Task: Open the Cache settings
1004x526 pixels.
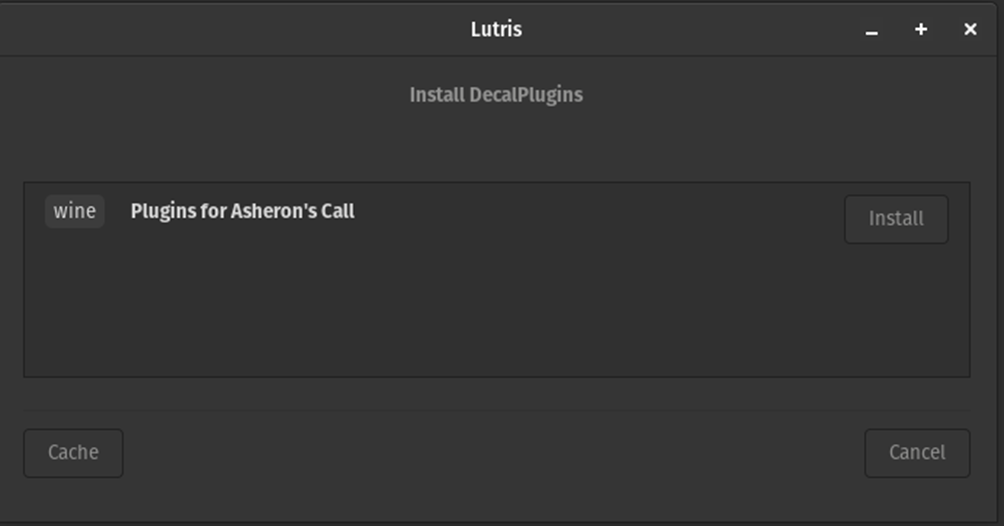Action: [x=73, y=453]
